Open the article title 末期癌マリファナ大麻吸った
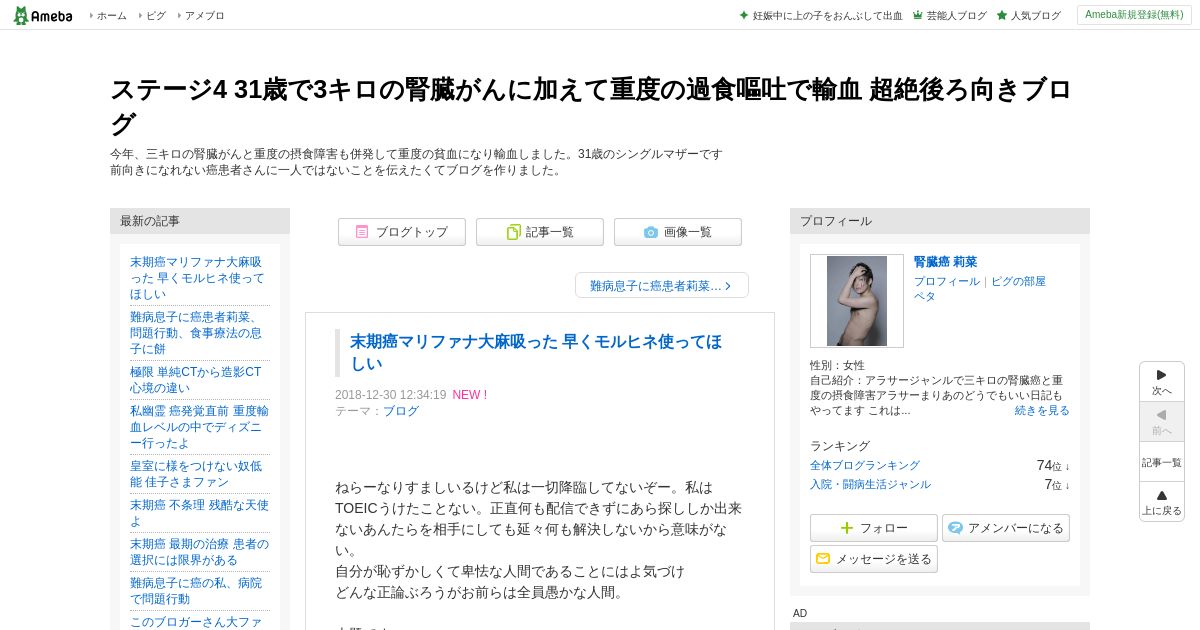Image resolution: width=1200 pixels, height=630 pixels. 536,352
